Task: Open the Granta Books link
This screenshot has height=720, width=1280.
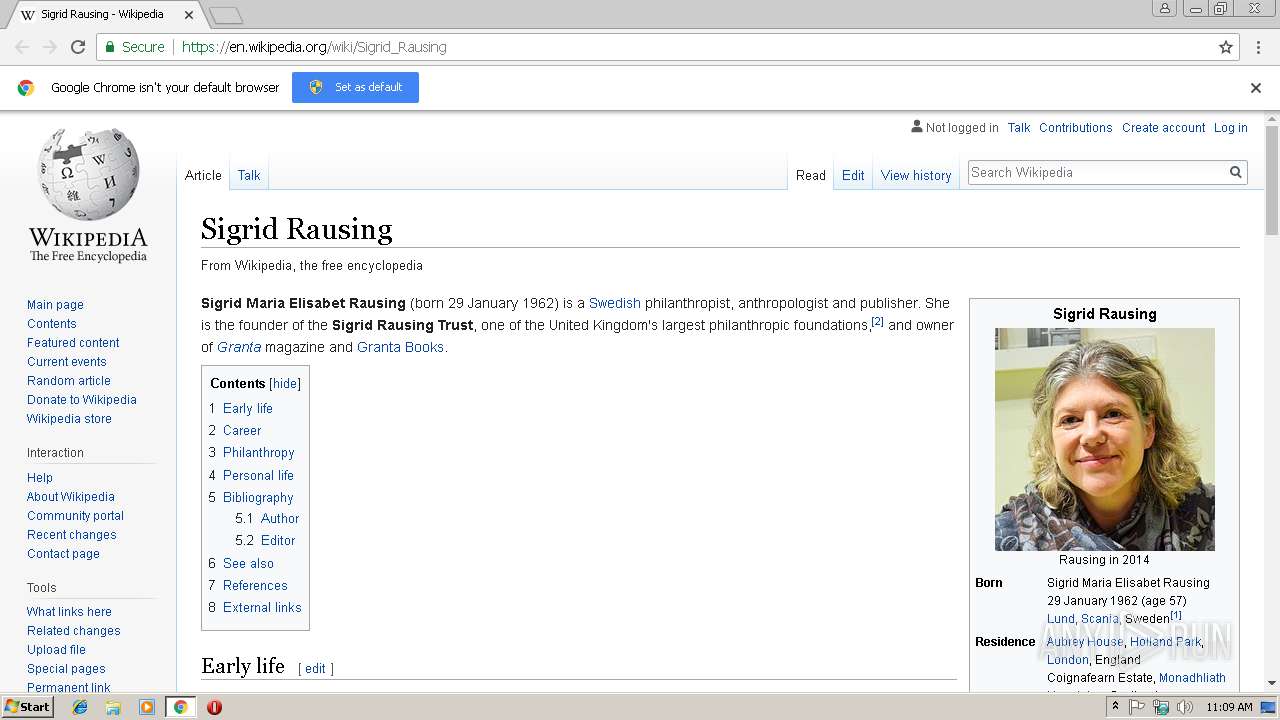Action: coord(400,347)
